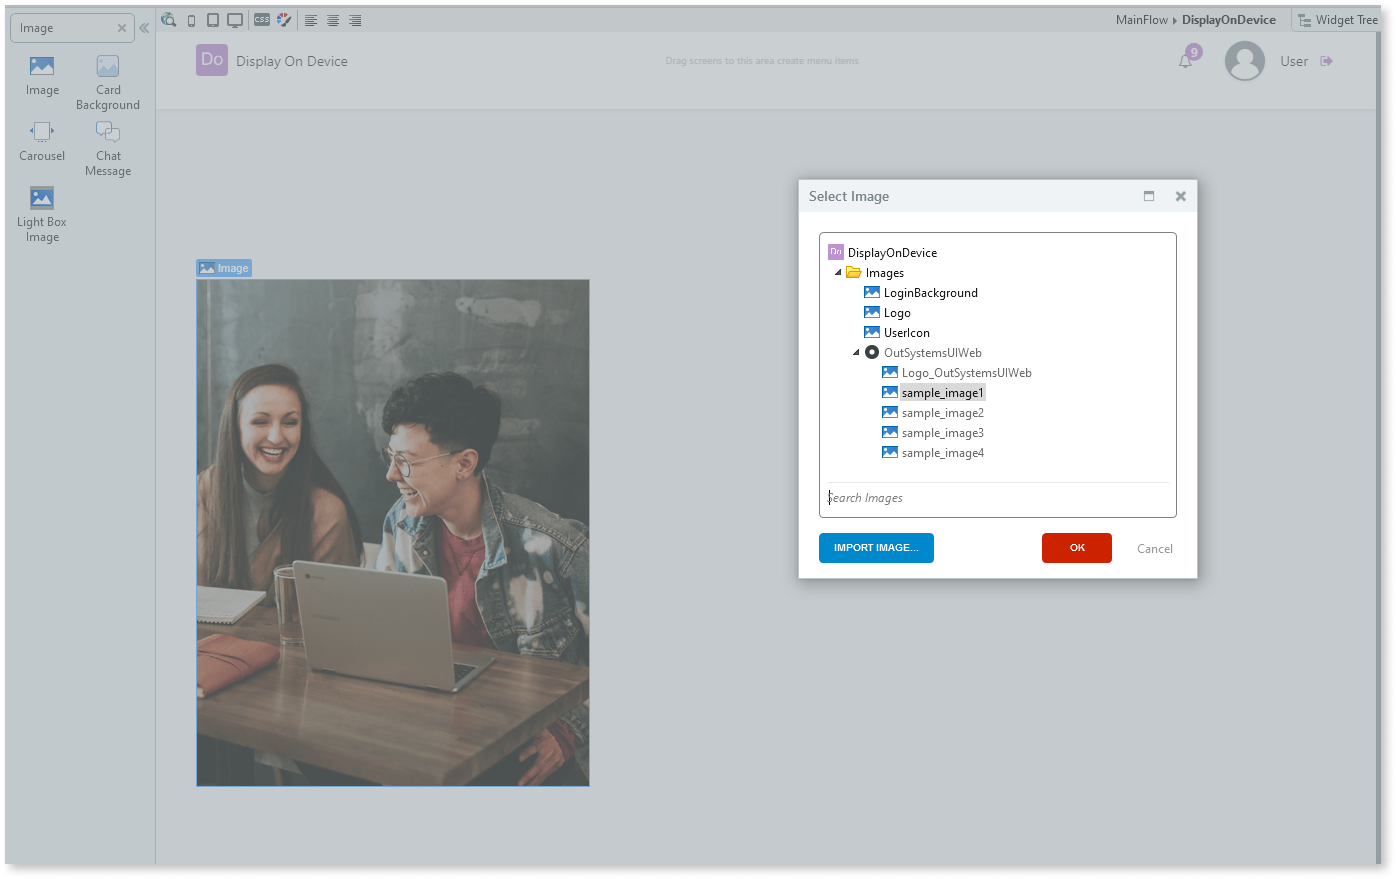The height and width of the screenshot is (879, 1396).
Task: Navigate to MainFlow in the breadcrumb
Action: pyautogui.click(x=1143, y=19)
